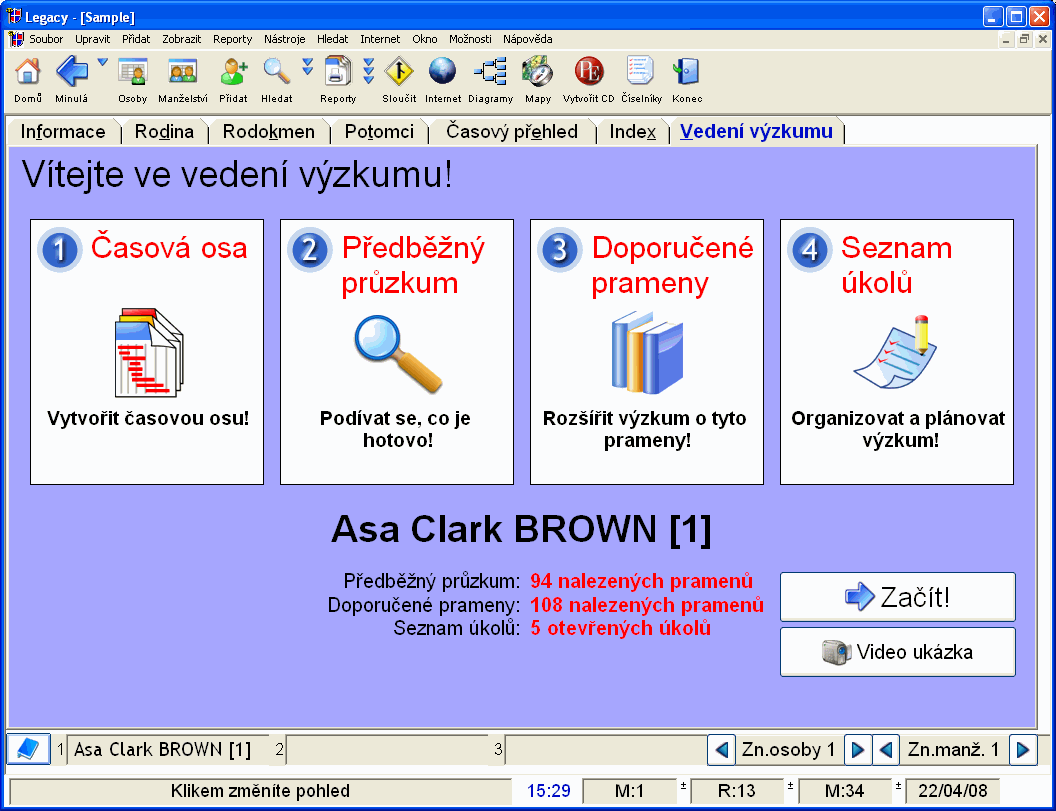Click the Předběžný průzkum magnifying glass image
Viewport: 1056px width, 811px height.
[398, 354]
